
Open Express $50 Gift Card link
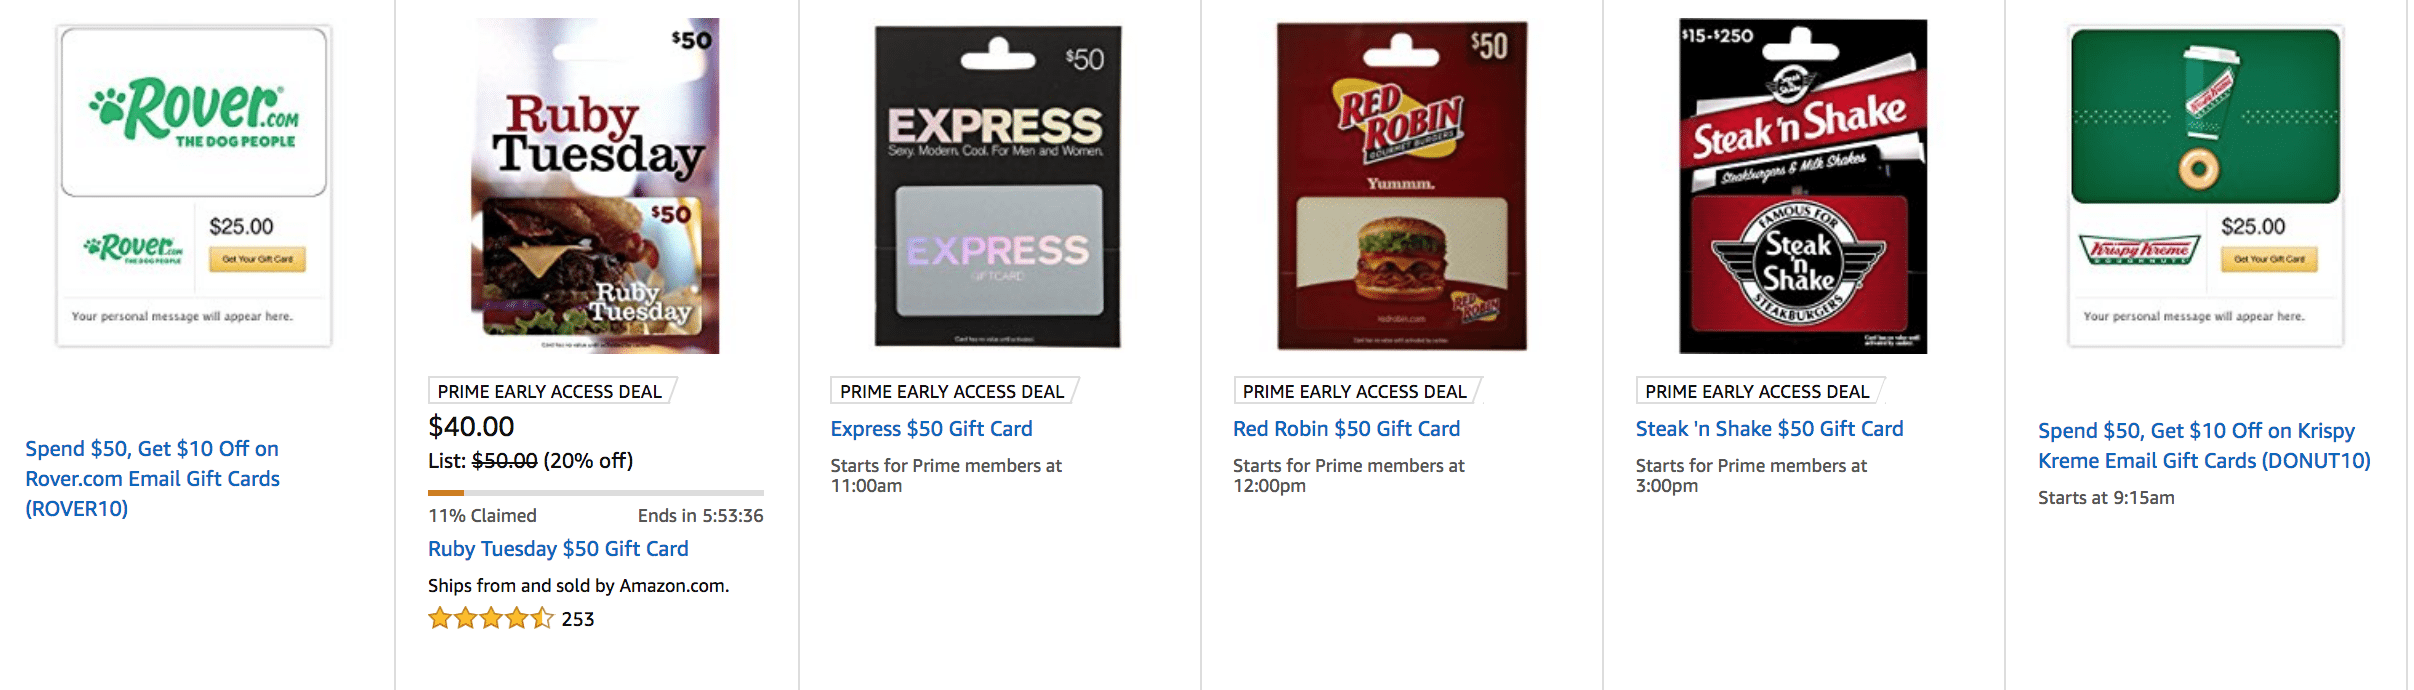click(931, 429)
